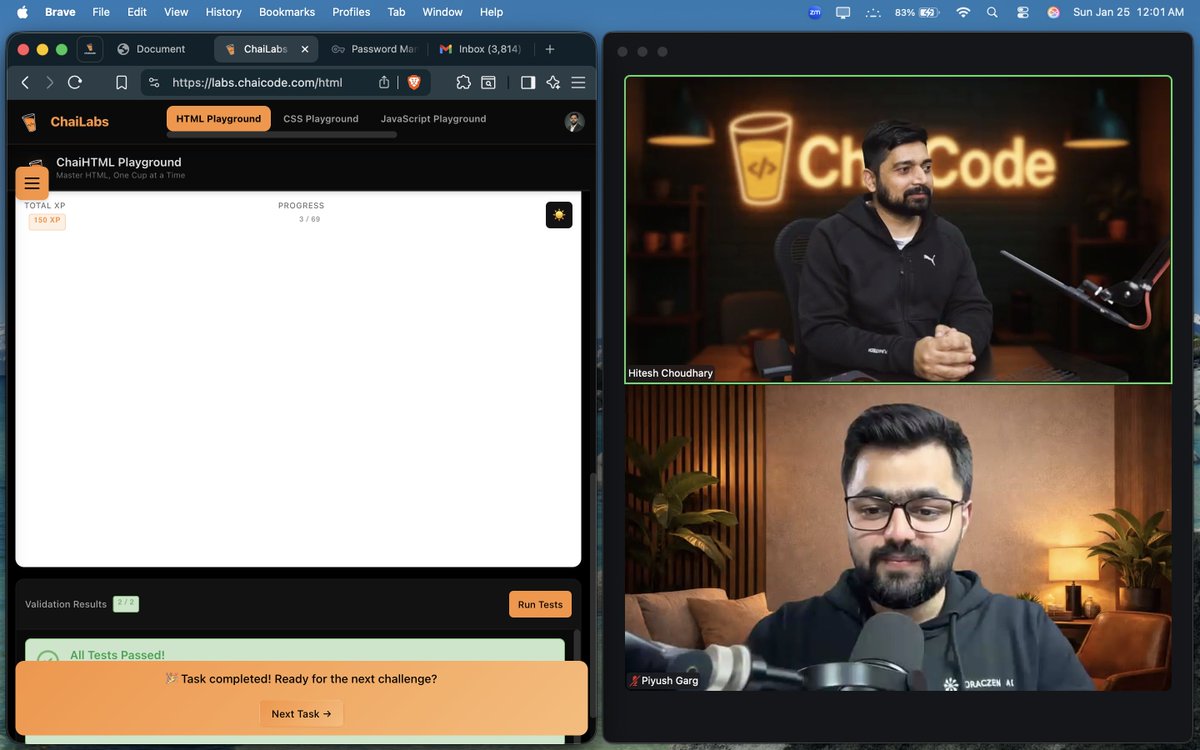Click the Next Task button
The height and width of the screenshot is (750, 1200).
[301, 714]
